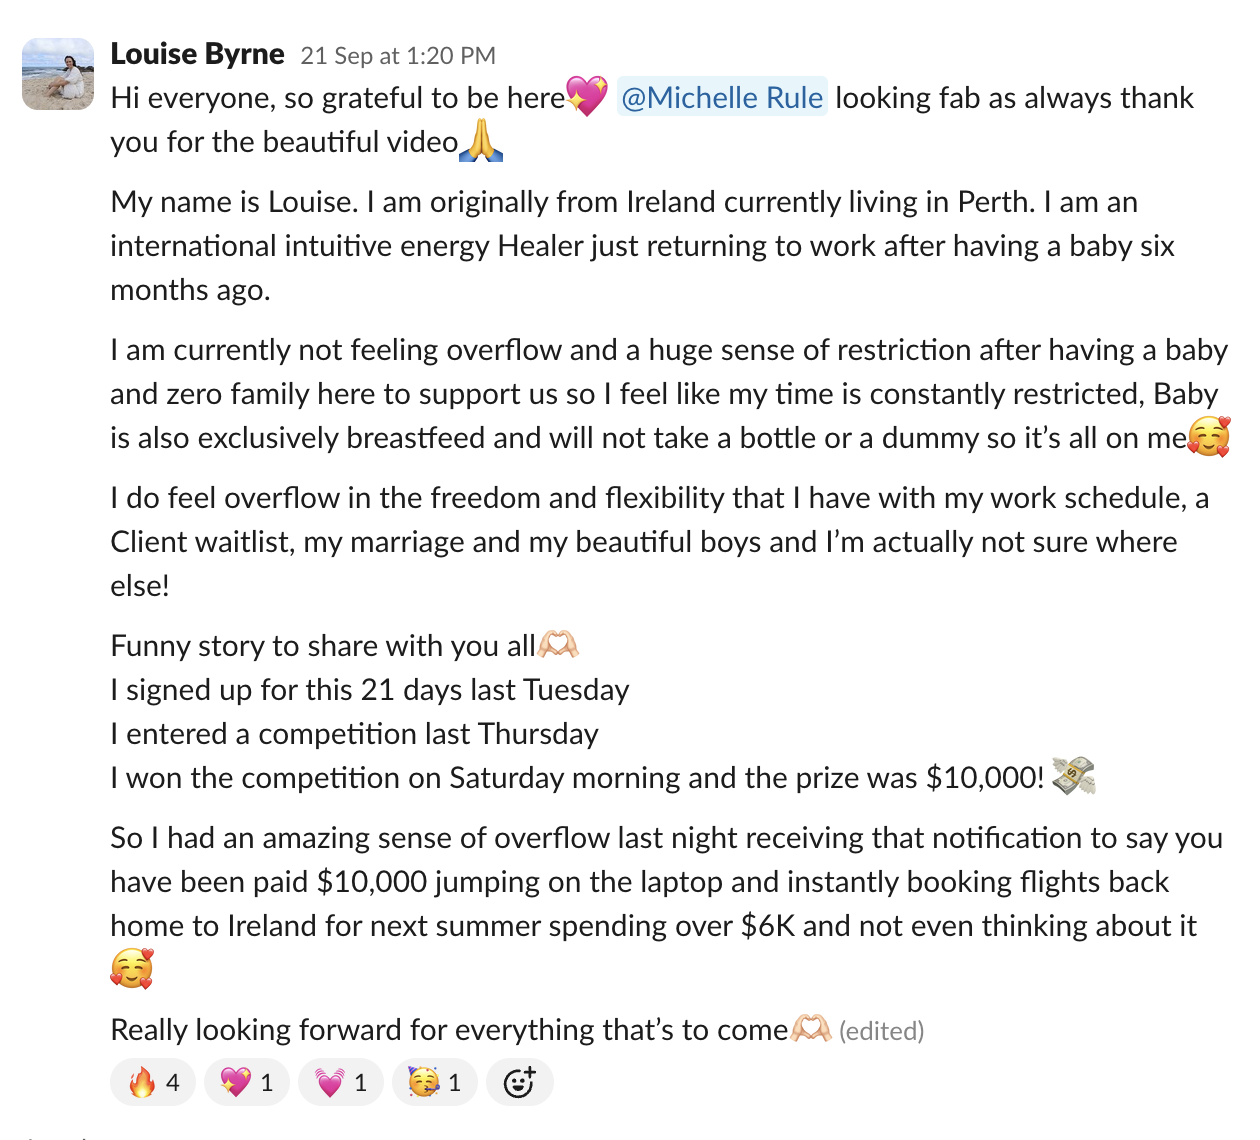Click the "My name is Louise" paragraph
This screenshot has width=1260, height=1140.
[x=642, y=246]
